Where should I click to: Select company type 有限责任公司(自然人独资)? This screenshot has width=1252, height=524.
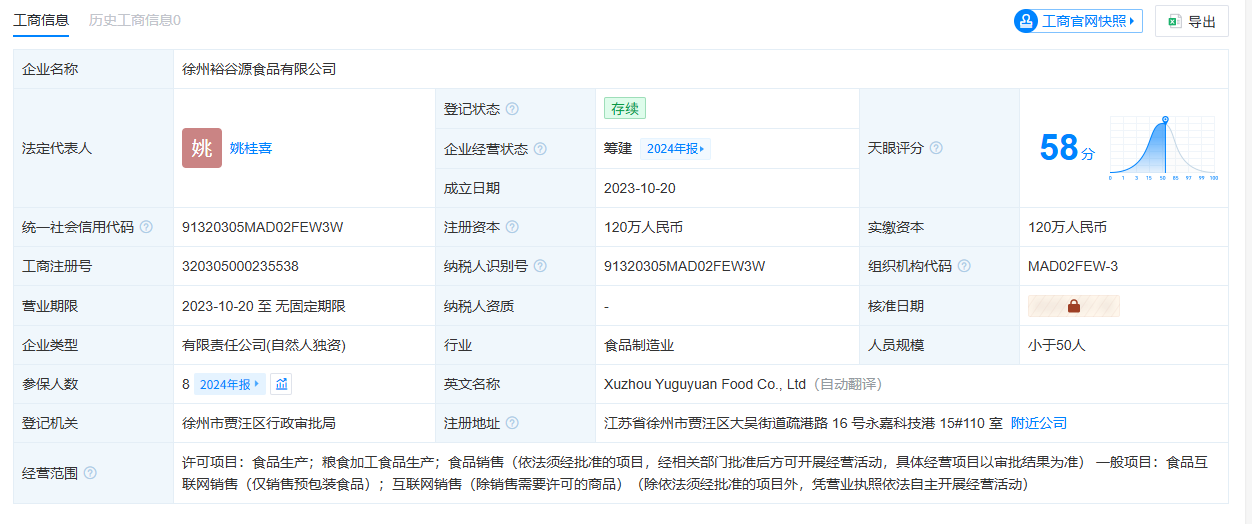264,345
